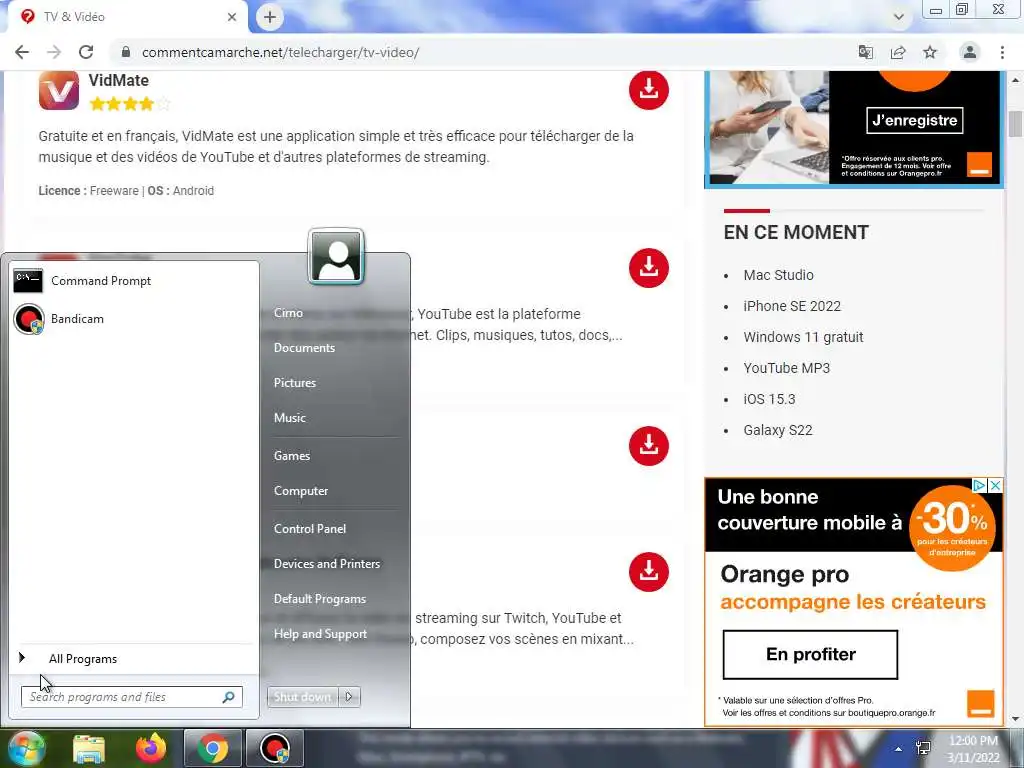1024x768 pixels.
Task: Click the Shut down button
Action: point(303,697)
